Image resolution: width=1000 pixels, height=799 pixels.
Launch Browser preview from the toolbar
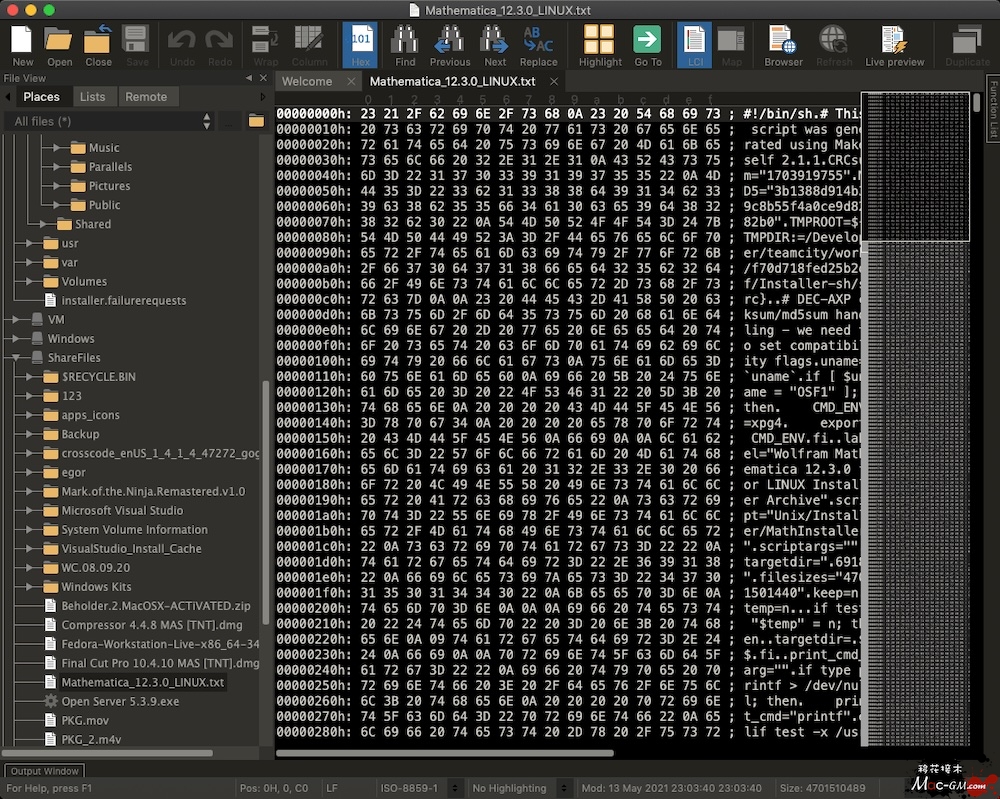783,45
